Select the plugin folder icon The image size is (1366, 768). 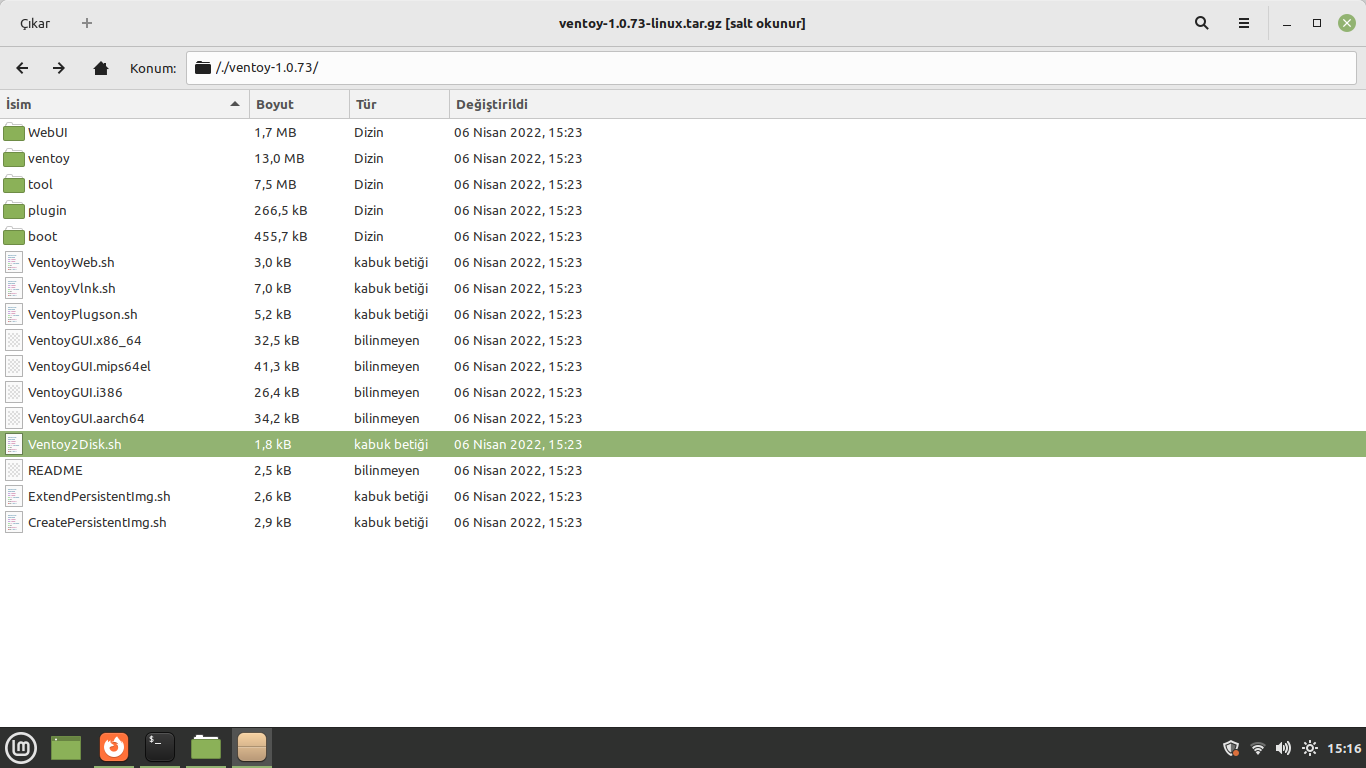(14, 210)
